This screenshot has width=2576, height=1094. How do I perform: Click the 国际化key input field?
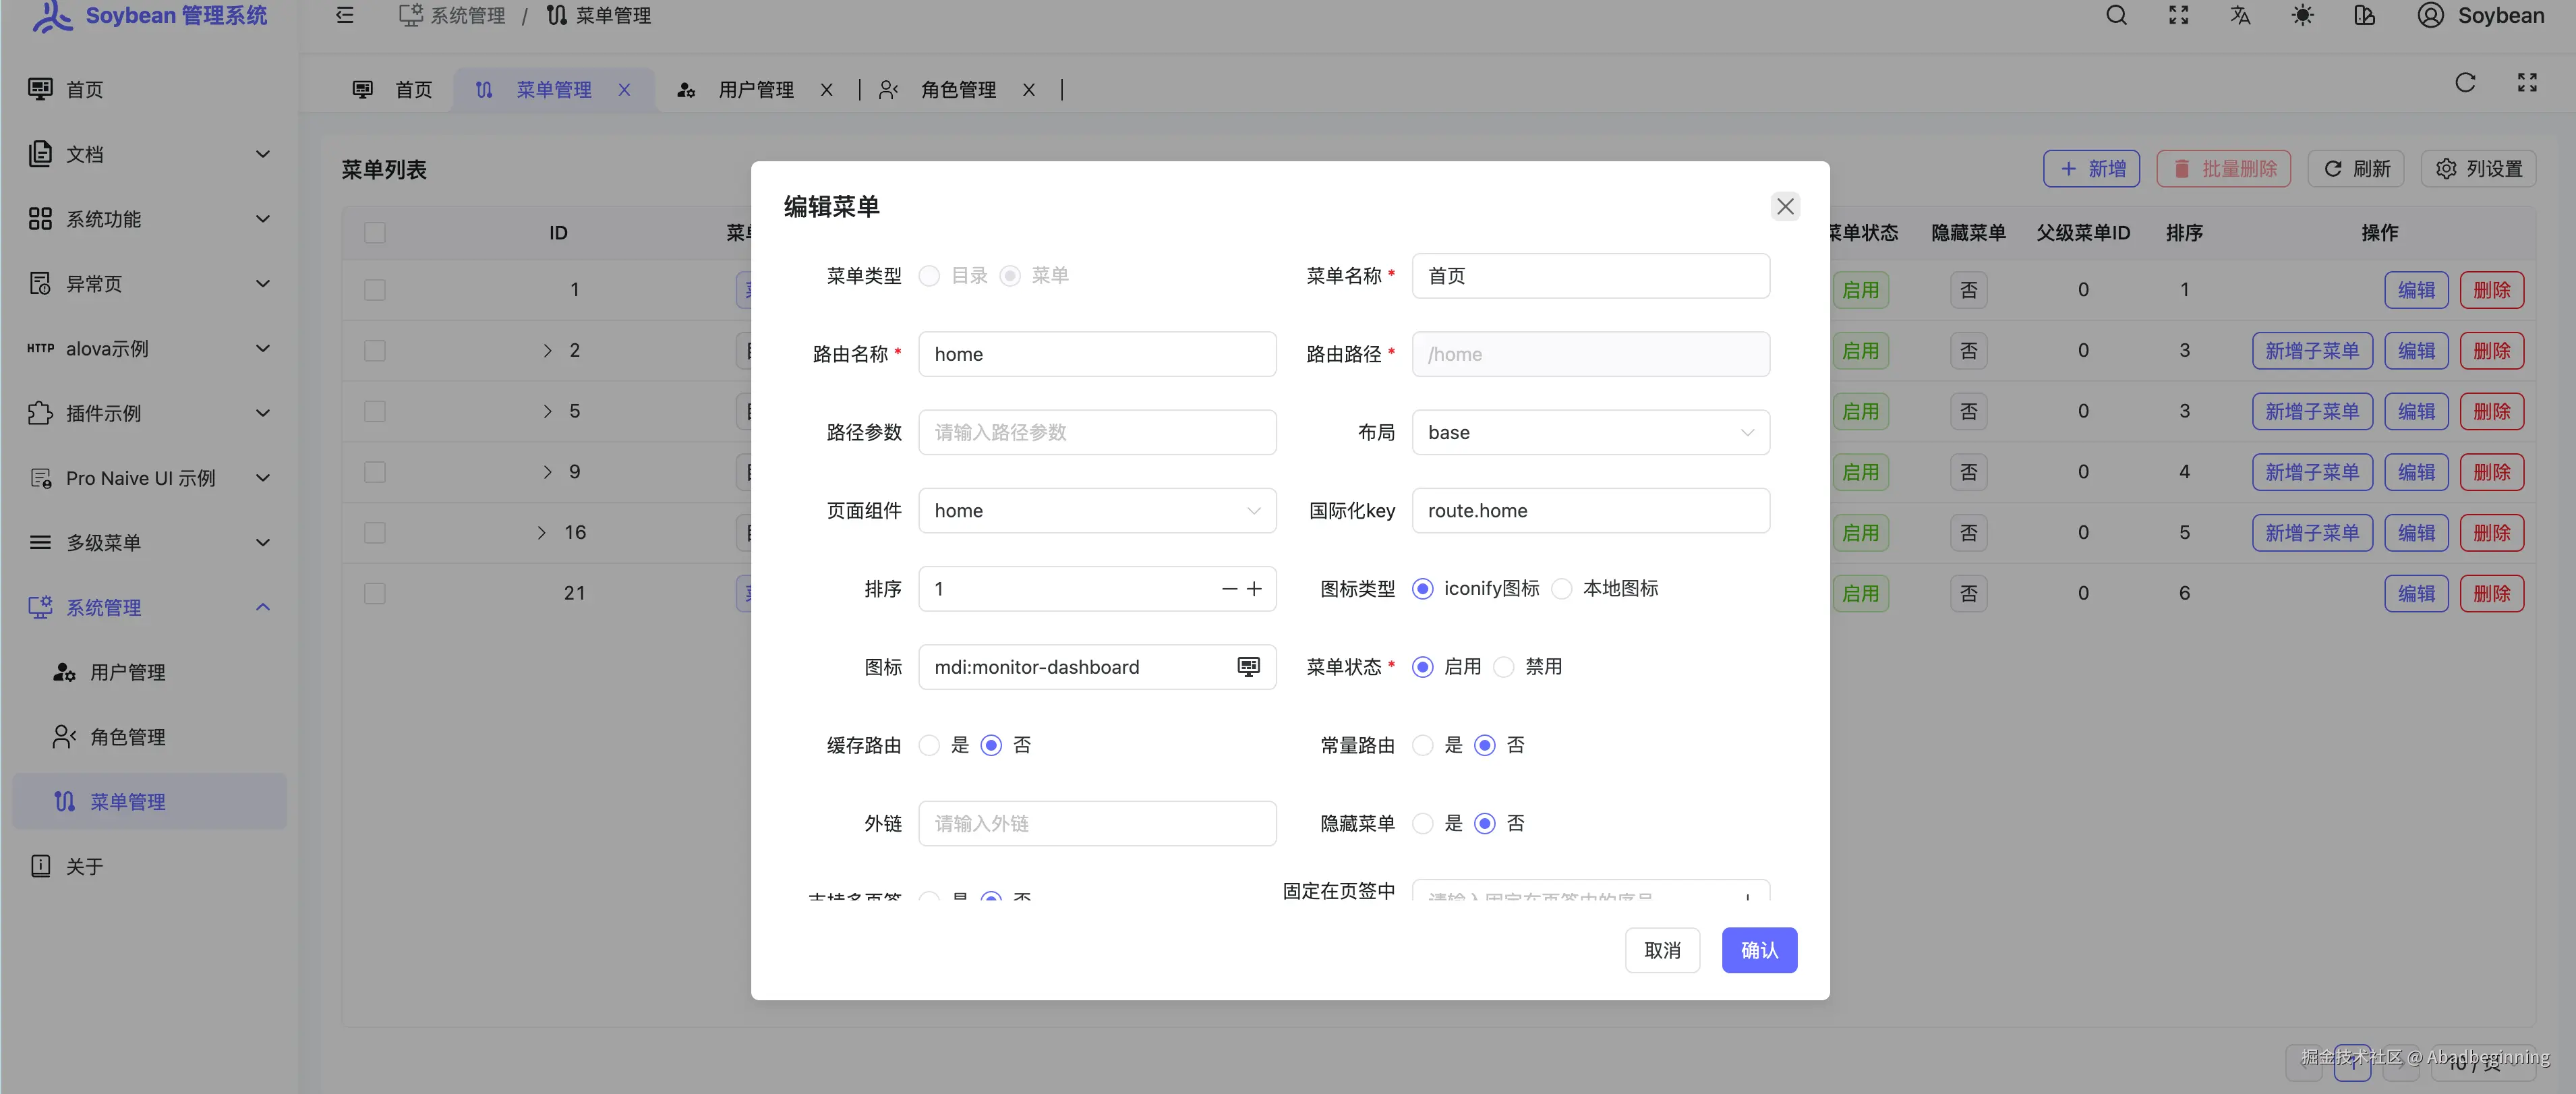1590,511
